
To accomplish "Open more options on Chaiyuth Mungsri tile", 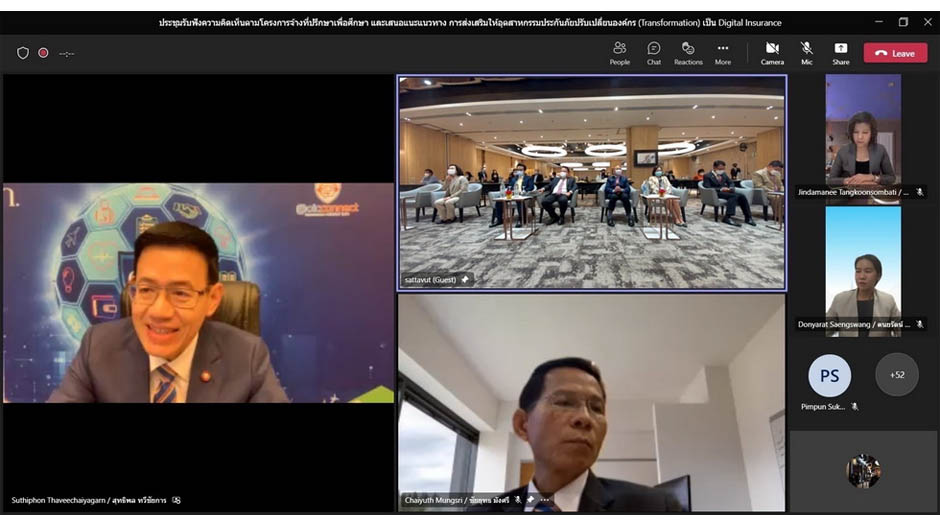I will 546,500.
